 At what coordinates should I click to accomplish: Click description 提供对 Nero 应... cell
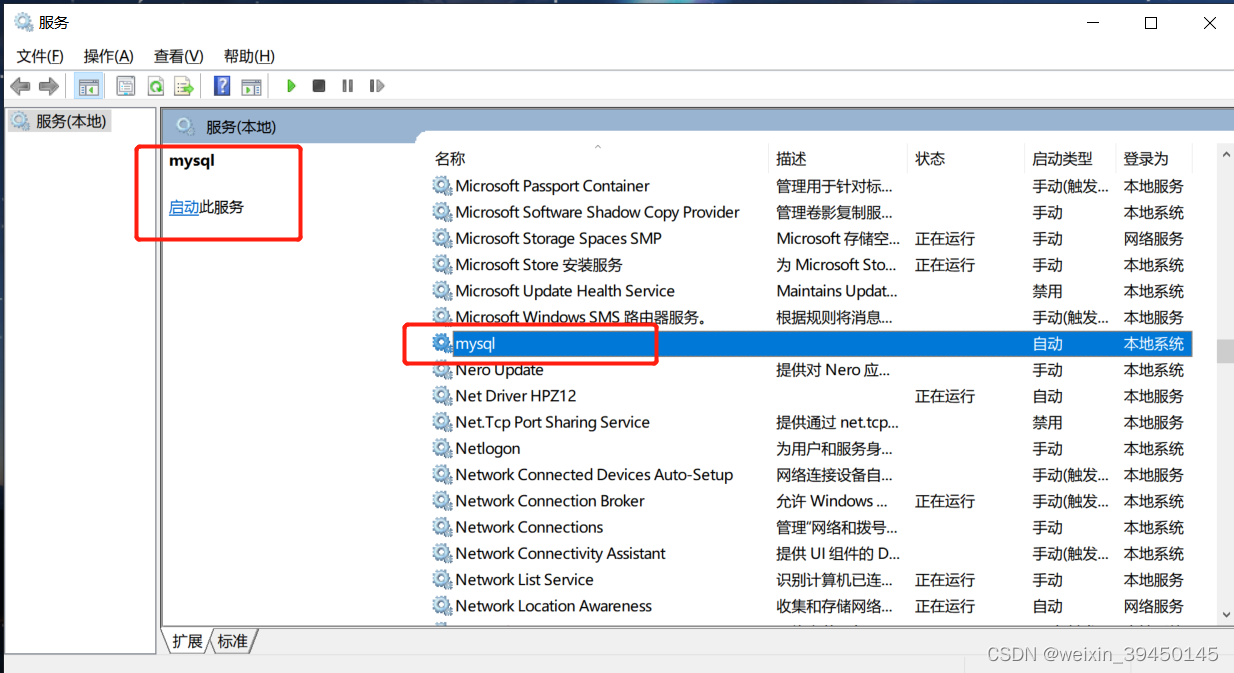[833, 370]
